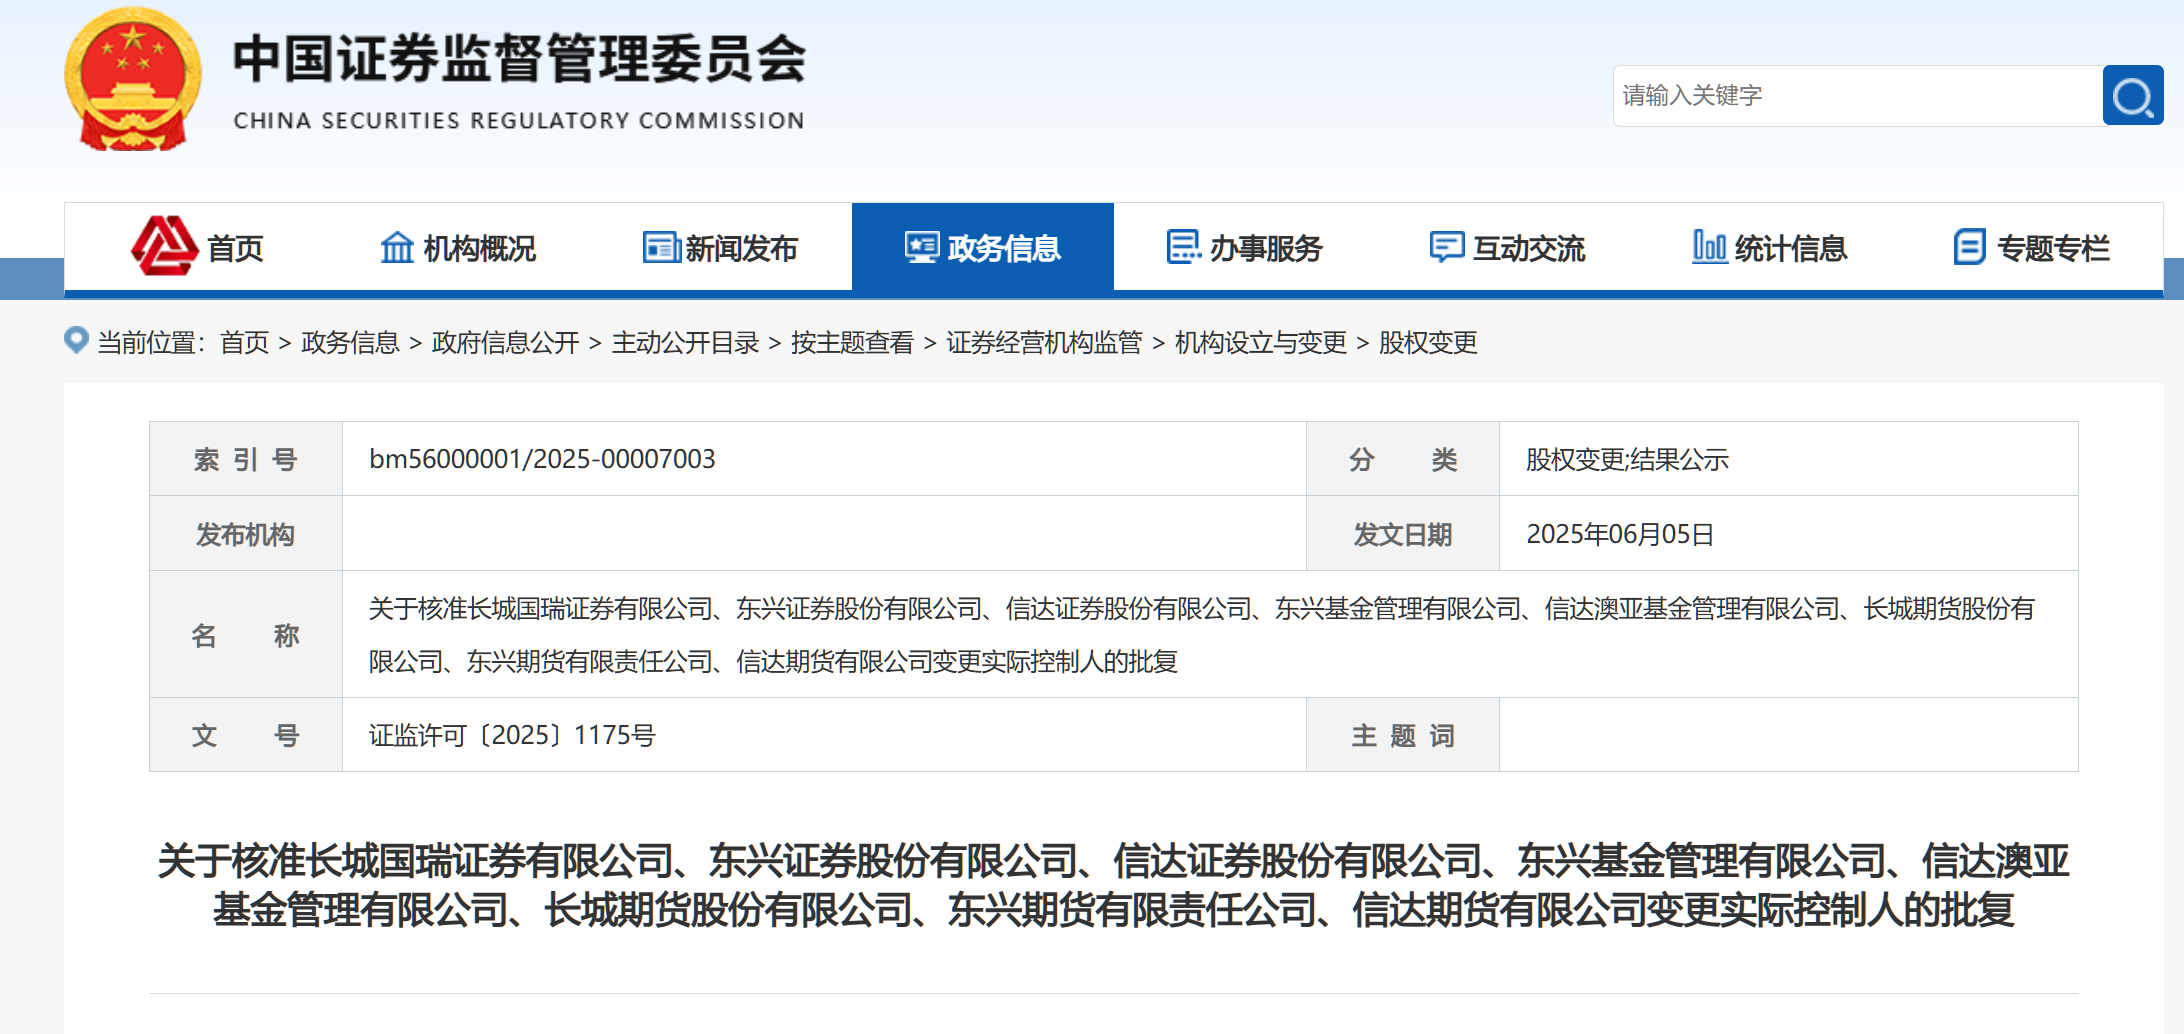Click the CSRC national emblem logo

pos(133,80)
